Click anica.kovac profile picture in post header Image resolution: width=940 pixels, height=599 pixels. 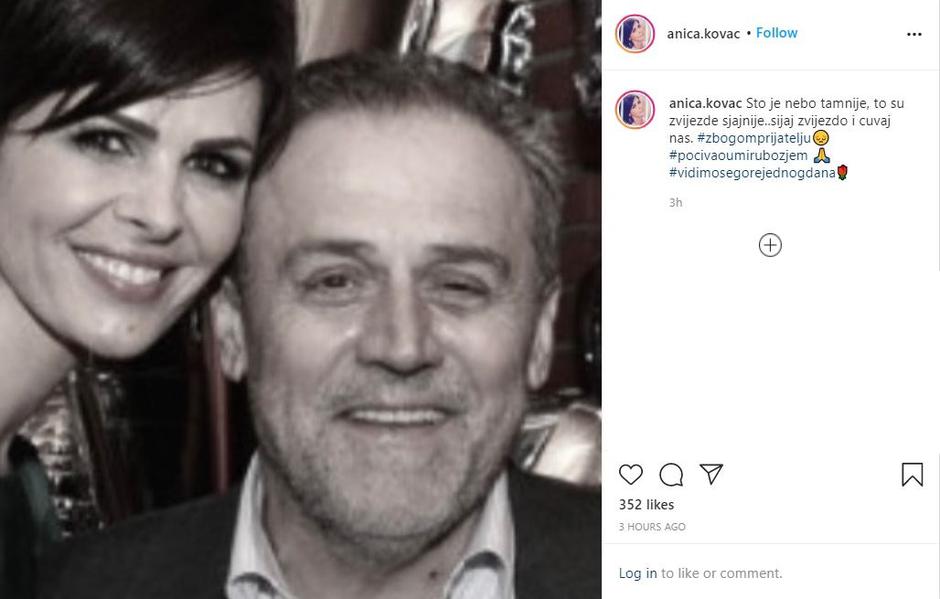tap(635, 34)
